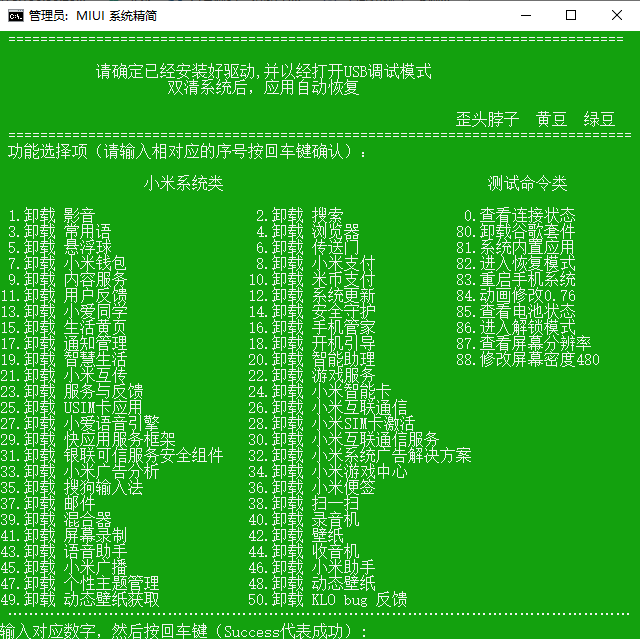The height and width of the screenshot is (639, 640).
Task: Minimize the MIUI 系统精简 console window
Action: coord(524,16)
